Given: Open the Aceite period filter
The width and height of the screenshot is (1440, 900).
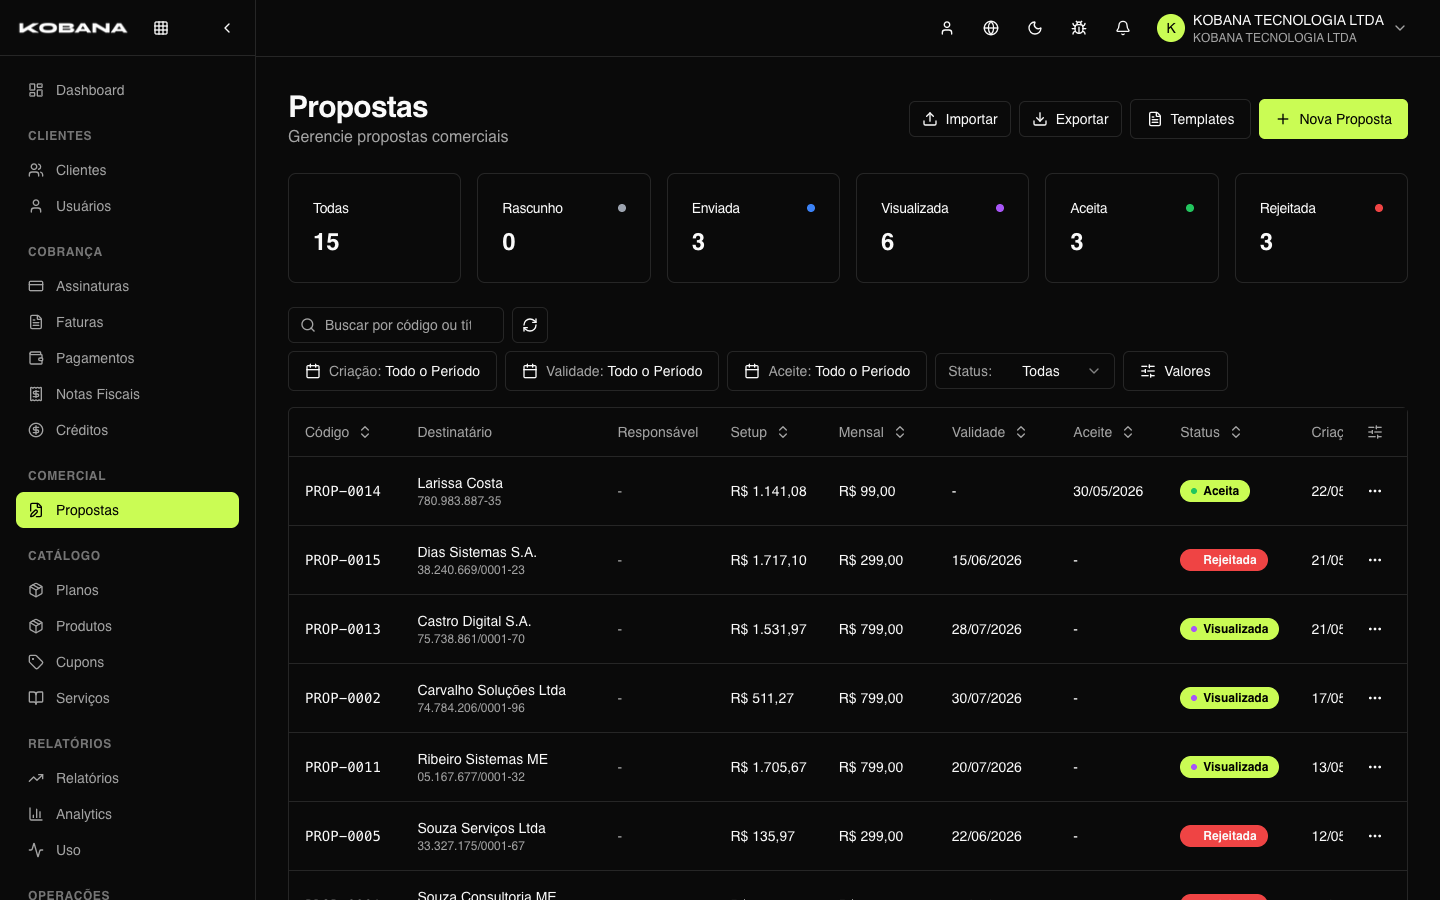Looking at the screenshot, I should click(827, 371).
